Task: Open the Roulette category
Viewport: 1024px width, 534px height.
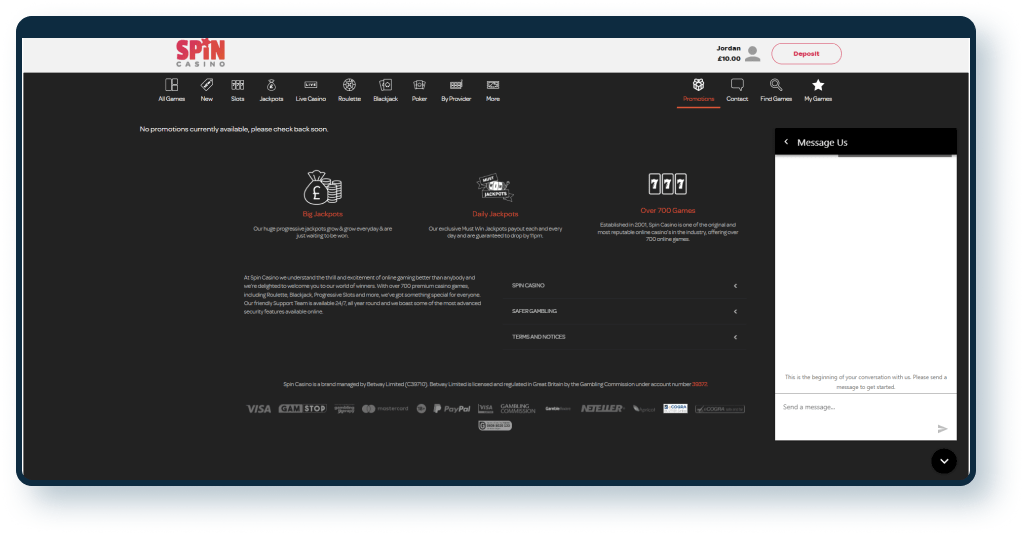Action: coord(349,90)
